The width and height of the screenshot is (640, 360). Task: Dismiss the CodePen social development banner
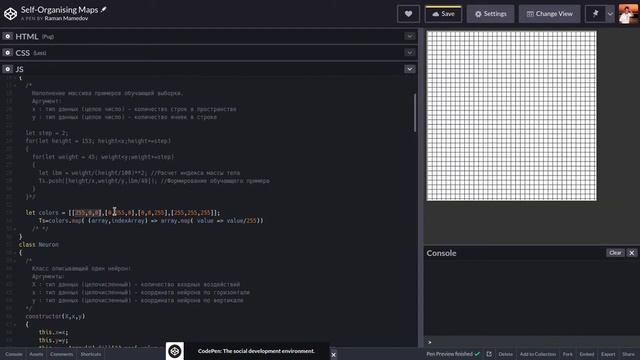333,355
